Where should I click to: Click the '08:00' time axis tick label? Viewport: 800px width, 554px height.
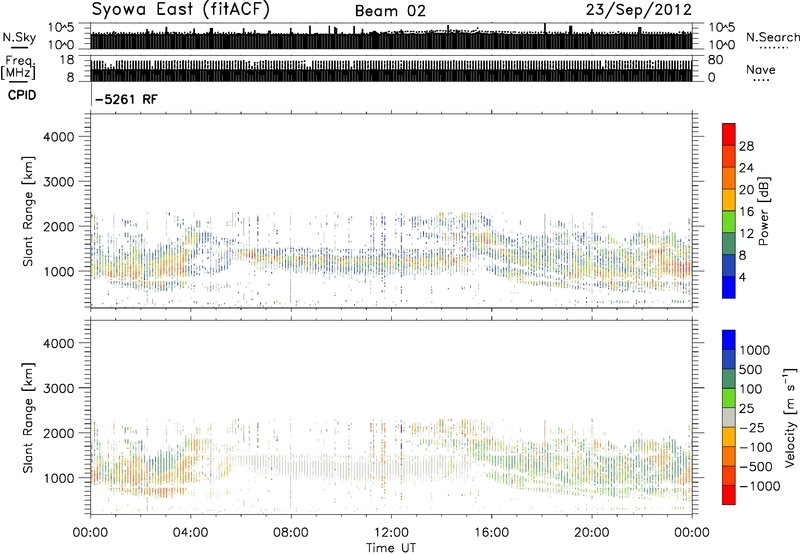tap(291, 533)
